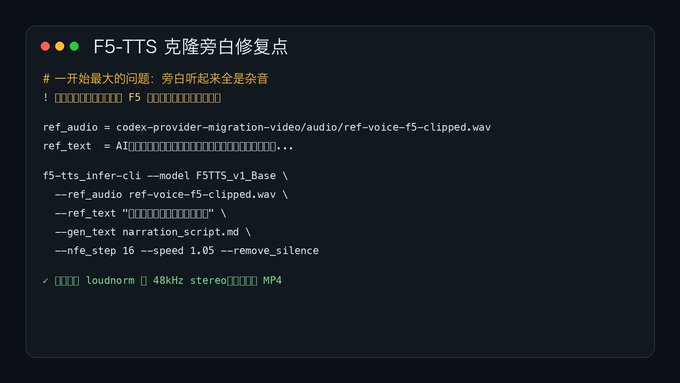Click the --speed 1.05 option
The height and width of the screenshot is (383, 680).
[177, 251]
